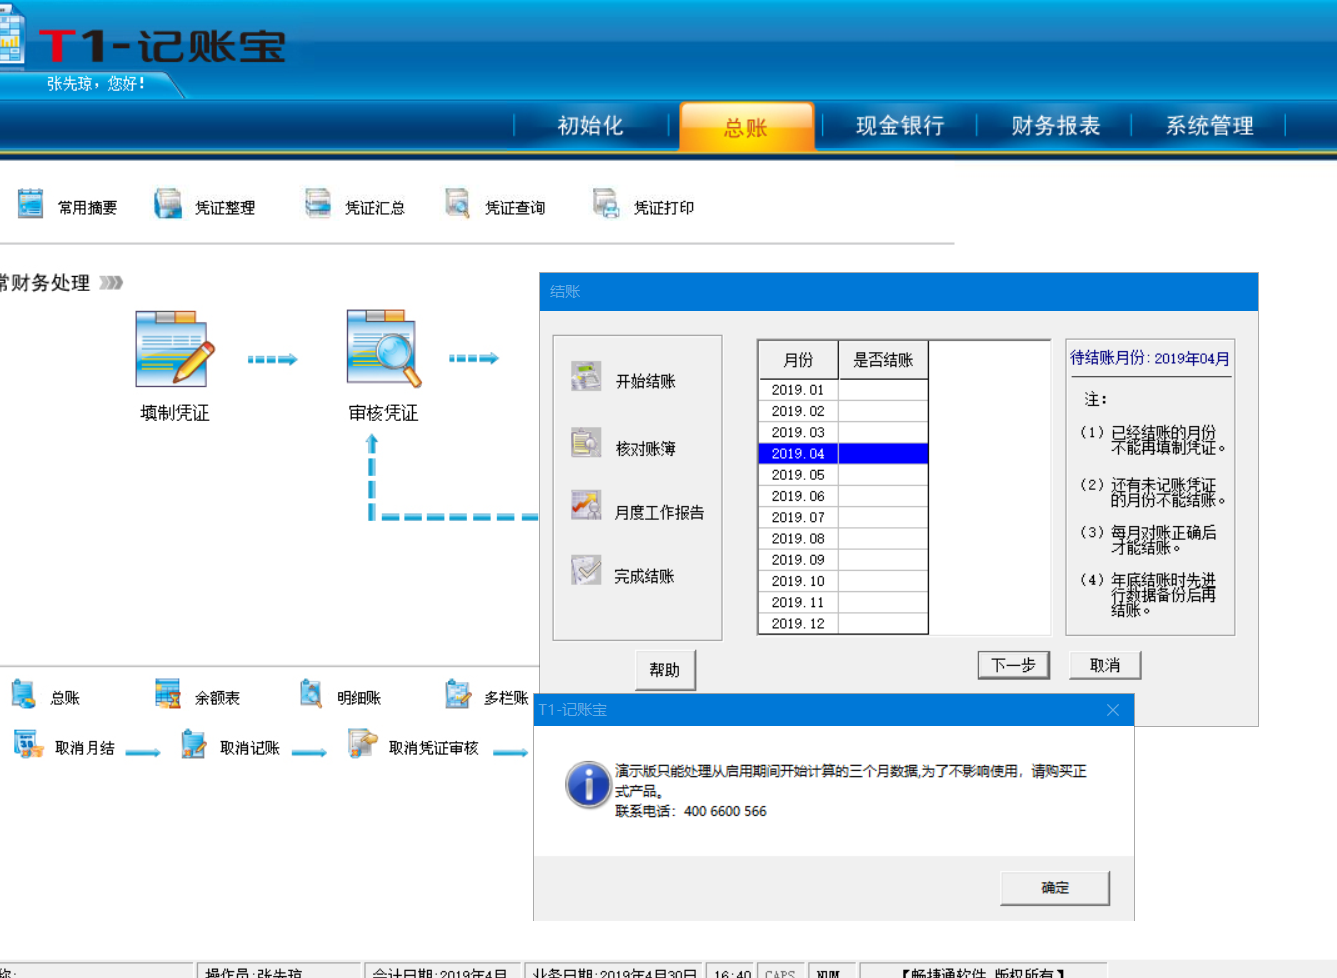Open 余额表 icon
The height and width of the screenshot is (978, 1337).
click(x=167, y=693)
